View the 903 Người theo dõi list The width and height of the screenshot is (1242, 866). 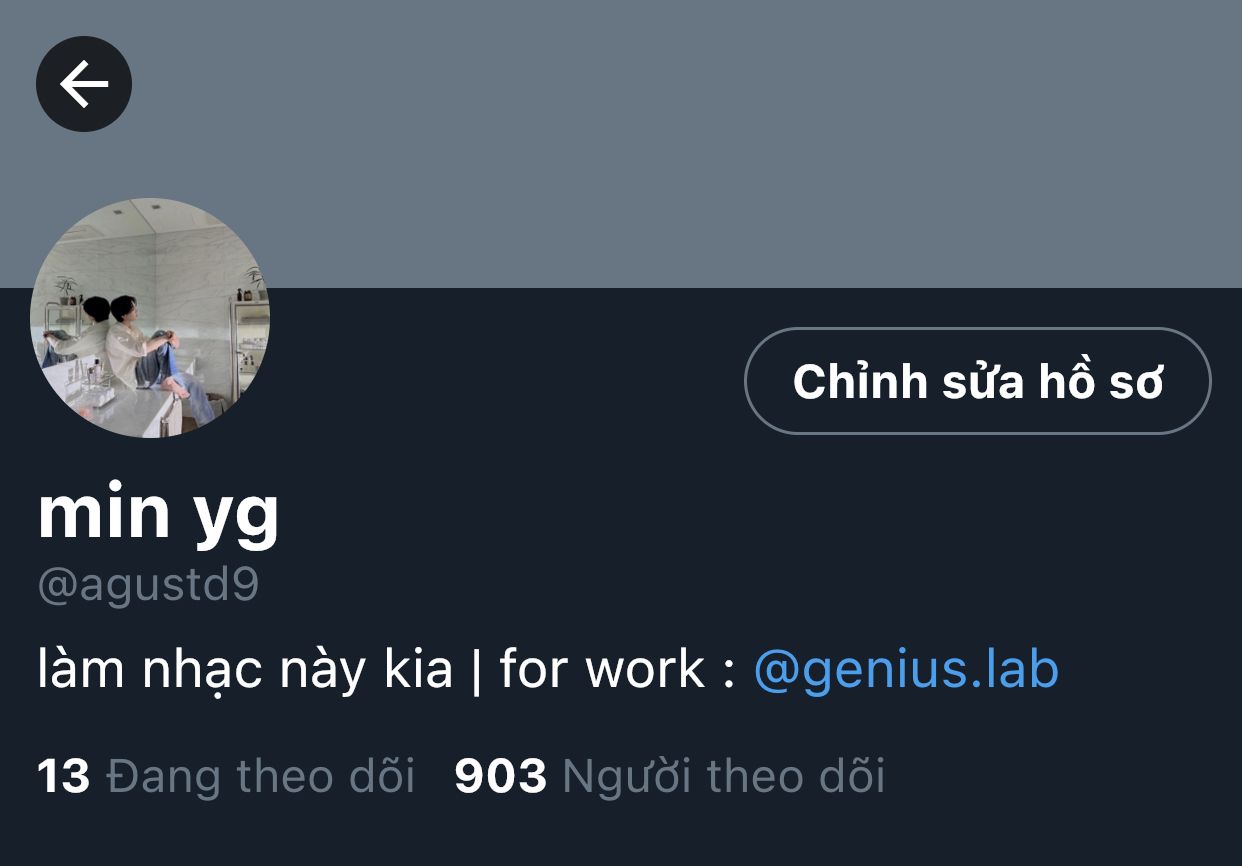(x=669, y=776)
